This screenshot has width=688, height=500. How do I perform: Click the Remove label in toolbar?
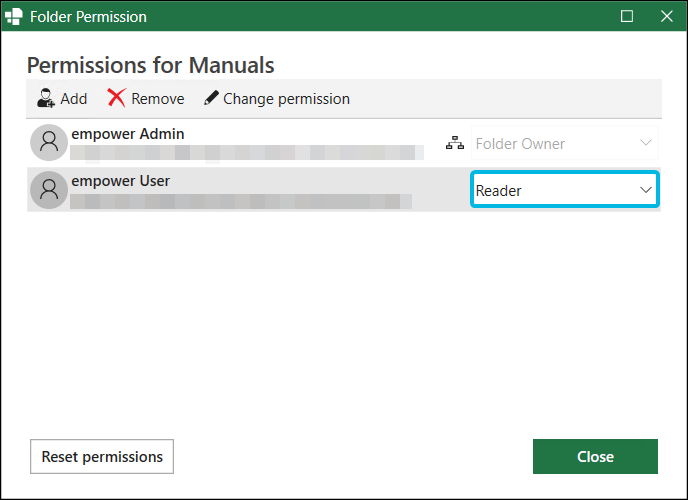[x=158, y=99]
